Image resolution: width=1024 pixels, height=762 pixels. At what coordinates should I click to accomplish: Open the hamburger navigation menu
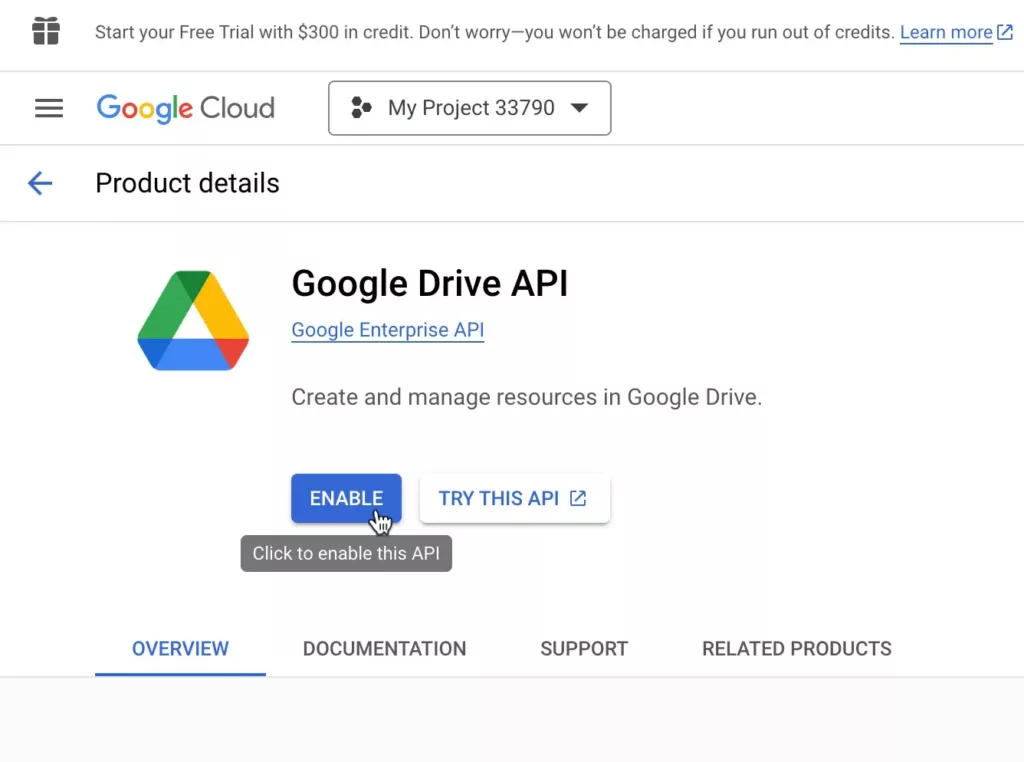(49, 108)
